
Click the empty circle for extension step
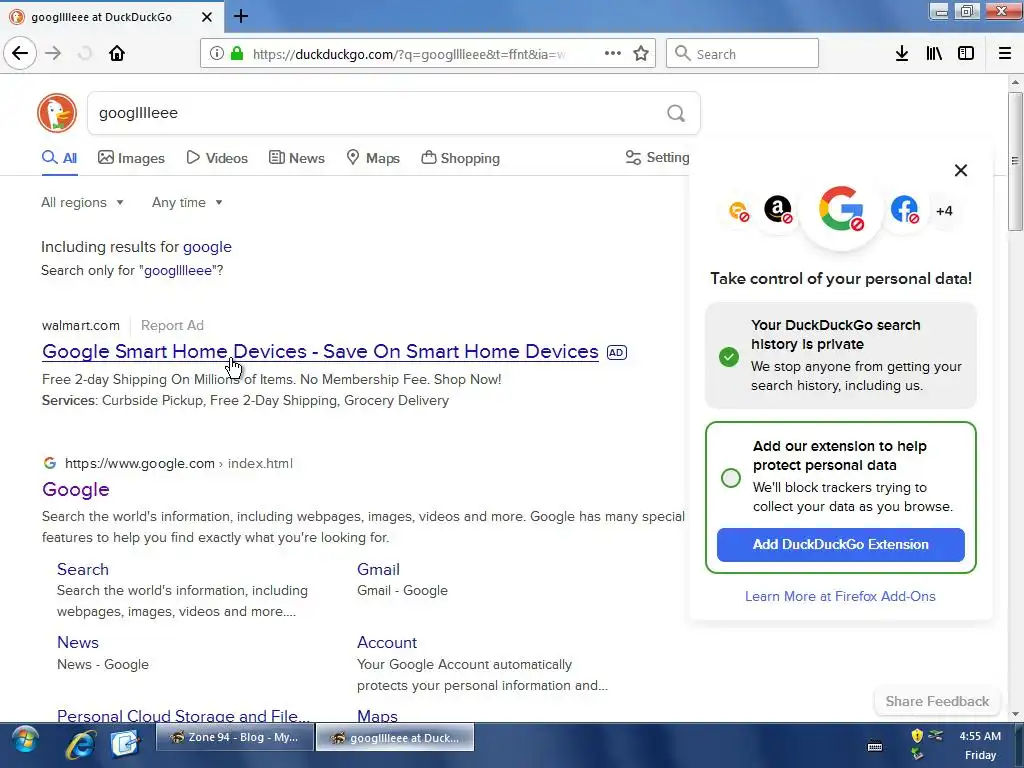pos(731,478)
